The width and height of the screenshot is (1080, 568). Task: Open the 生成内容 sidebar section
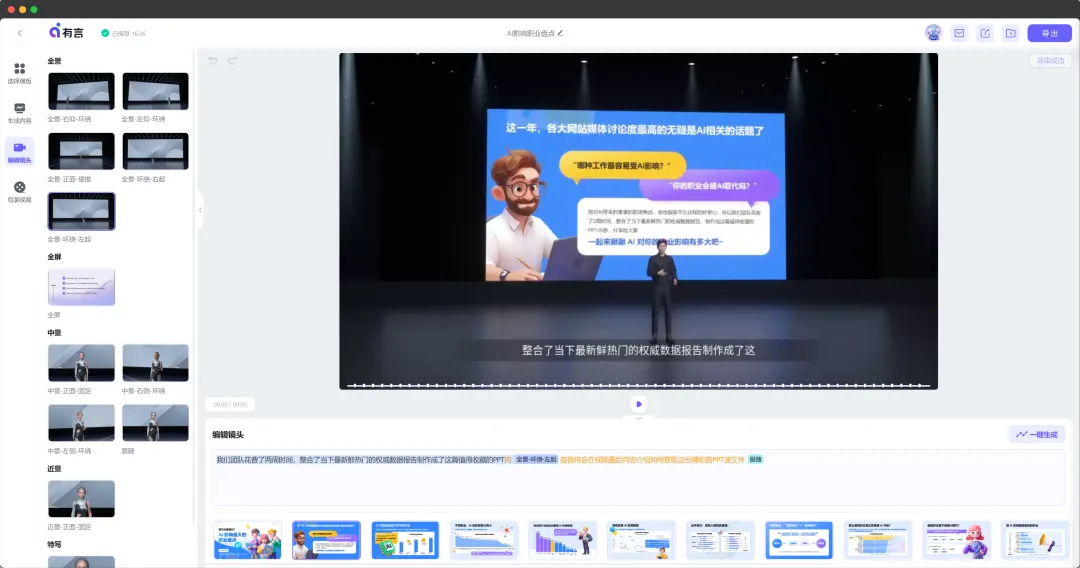click(19, 113)
